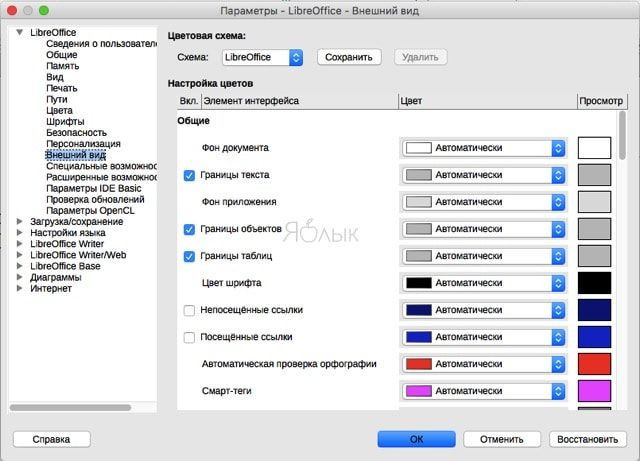Viewport: 640px width, 461px height.
Task: Select the Внешний вид tree item
Action: (x=76, y=155)
